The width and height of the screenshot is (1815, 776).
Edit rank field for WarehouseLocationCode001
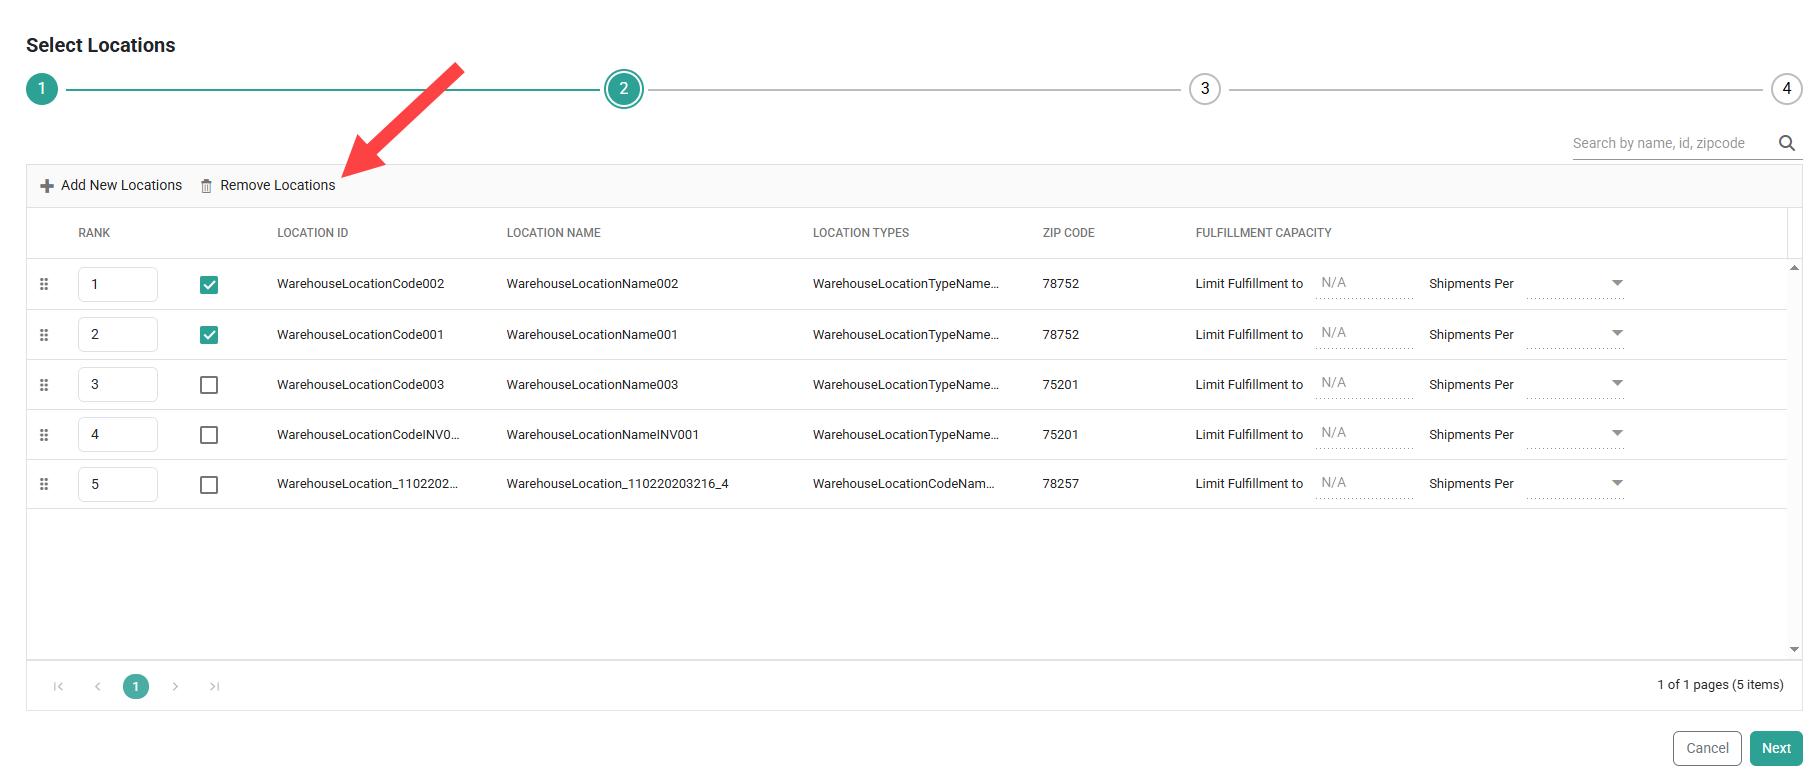coord(118,334)
